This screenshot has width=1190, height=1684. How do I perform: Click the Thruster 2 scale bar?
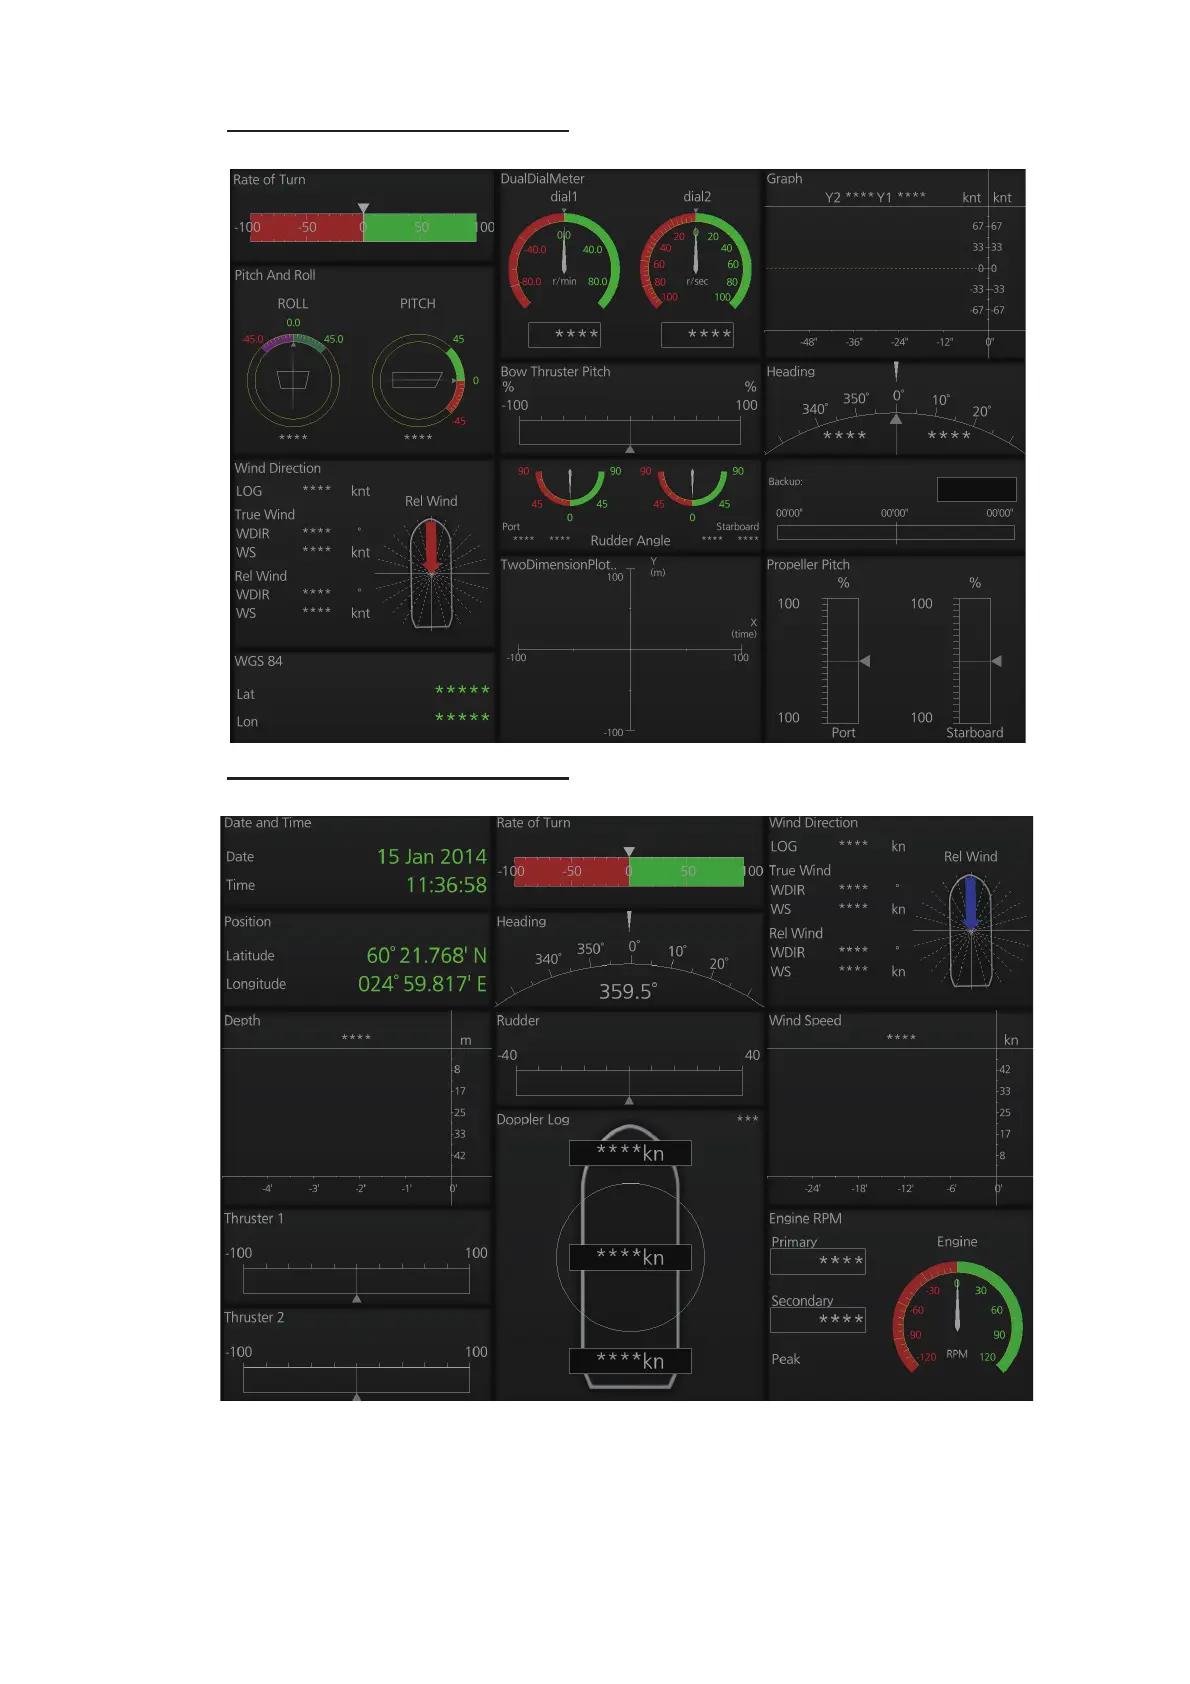356,1378
